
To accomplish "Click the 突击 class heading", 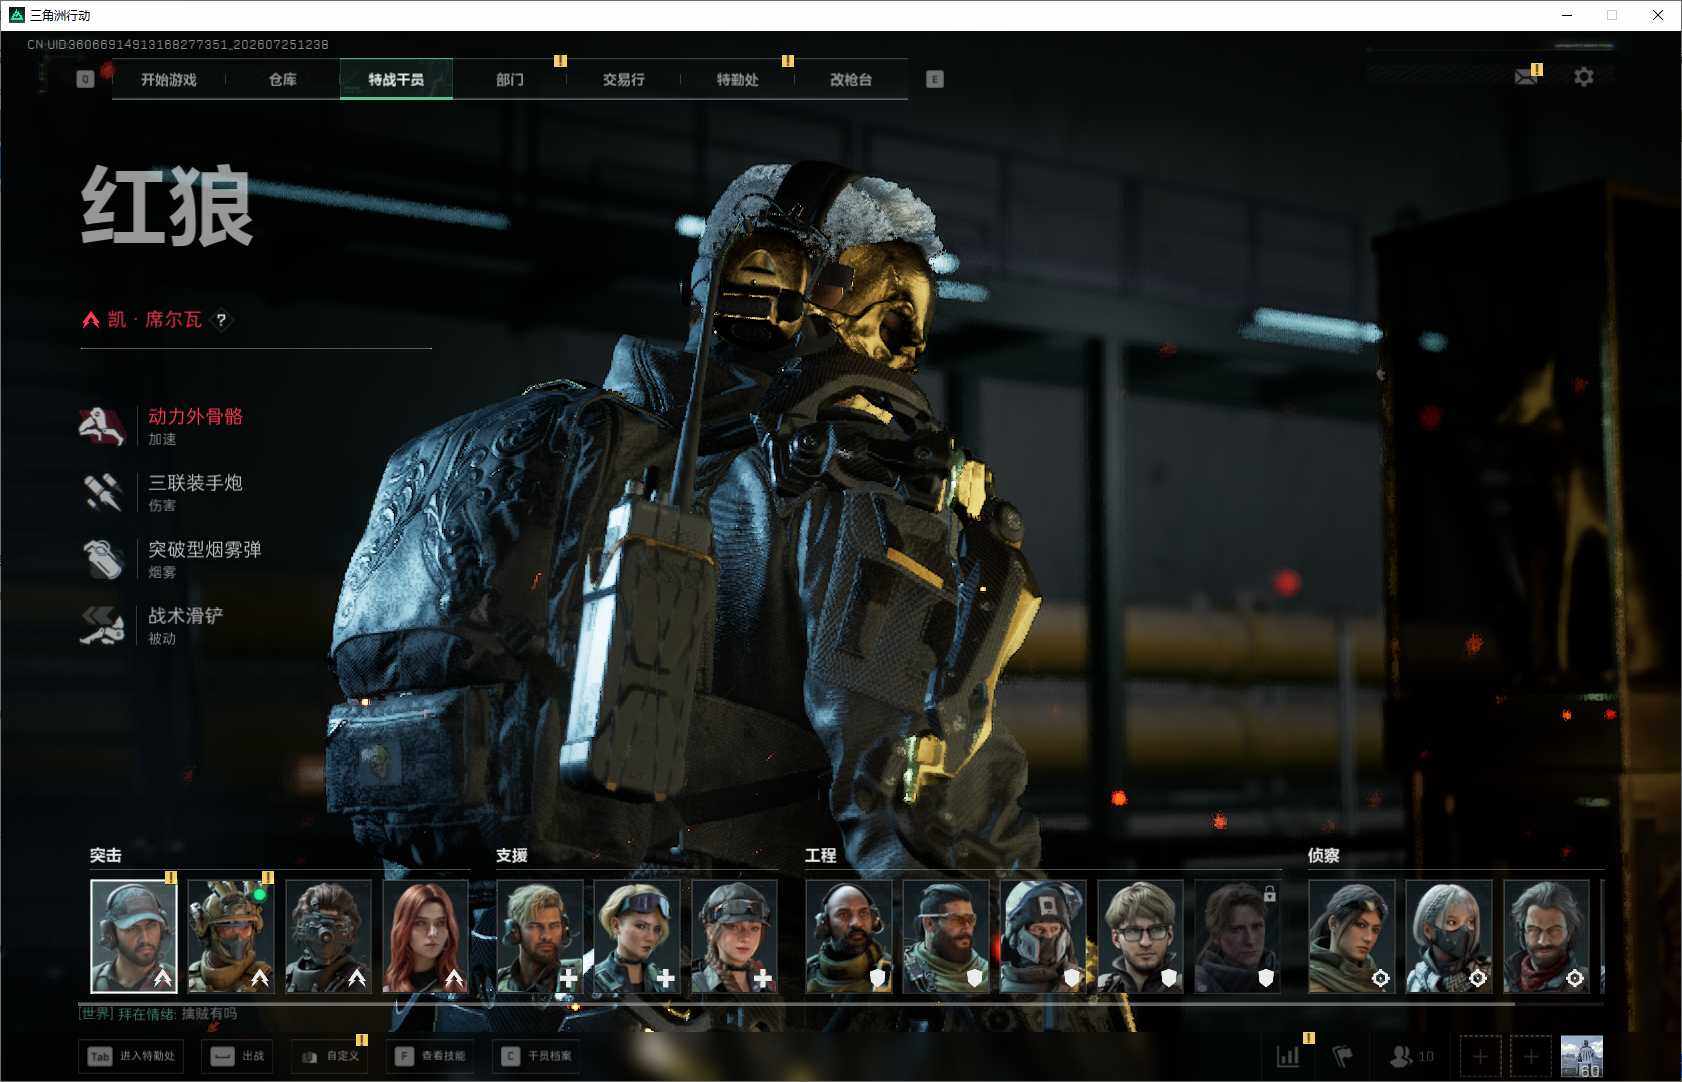I will [x=106, y=856].
